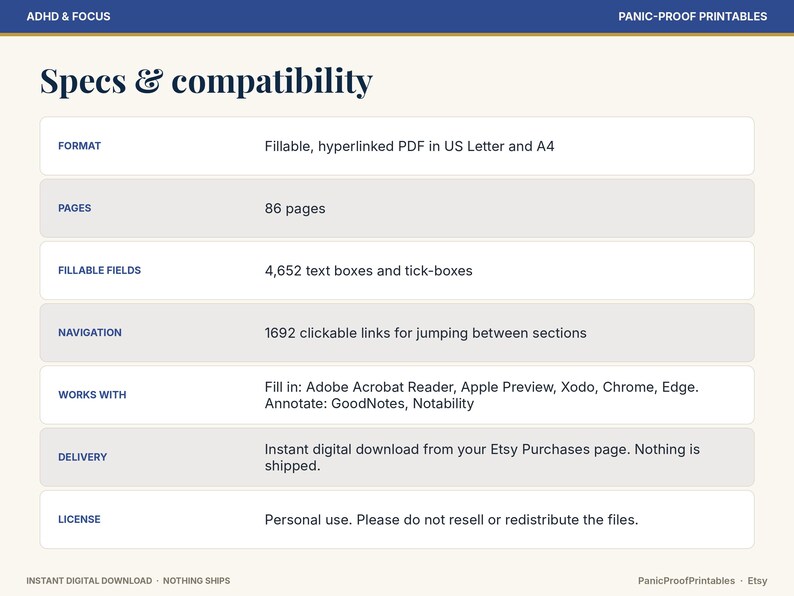The height and width of the screenshot is (596, 794).
Task: Click 'INSTANT DIGITAL DOWNLOAD' footer text
Action: 89,581
